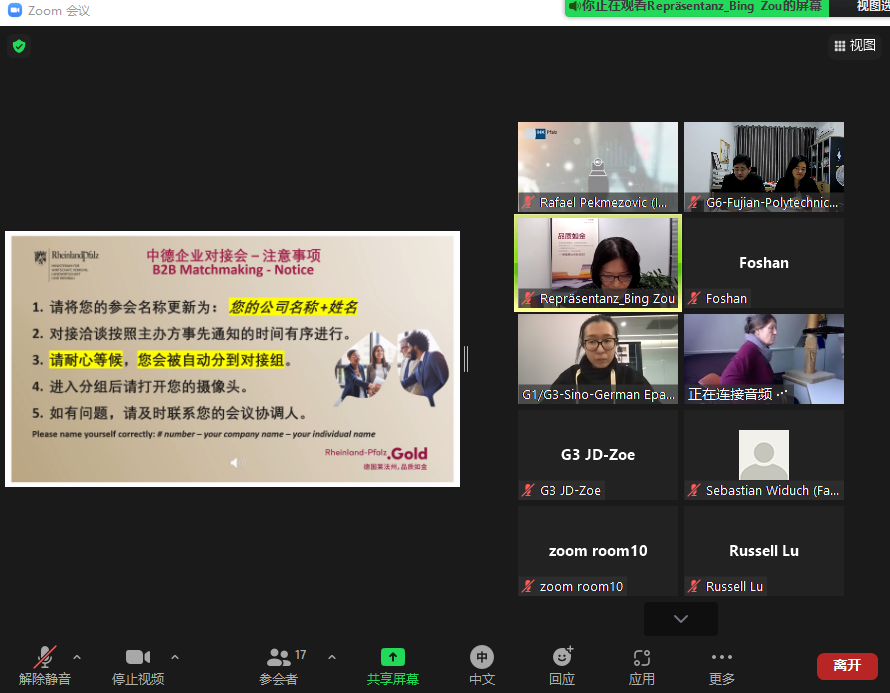The image size is (890, 693).
Task: Click the divider handle beside shared screen
Action: [x=466, y=359]
